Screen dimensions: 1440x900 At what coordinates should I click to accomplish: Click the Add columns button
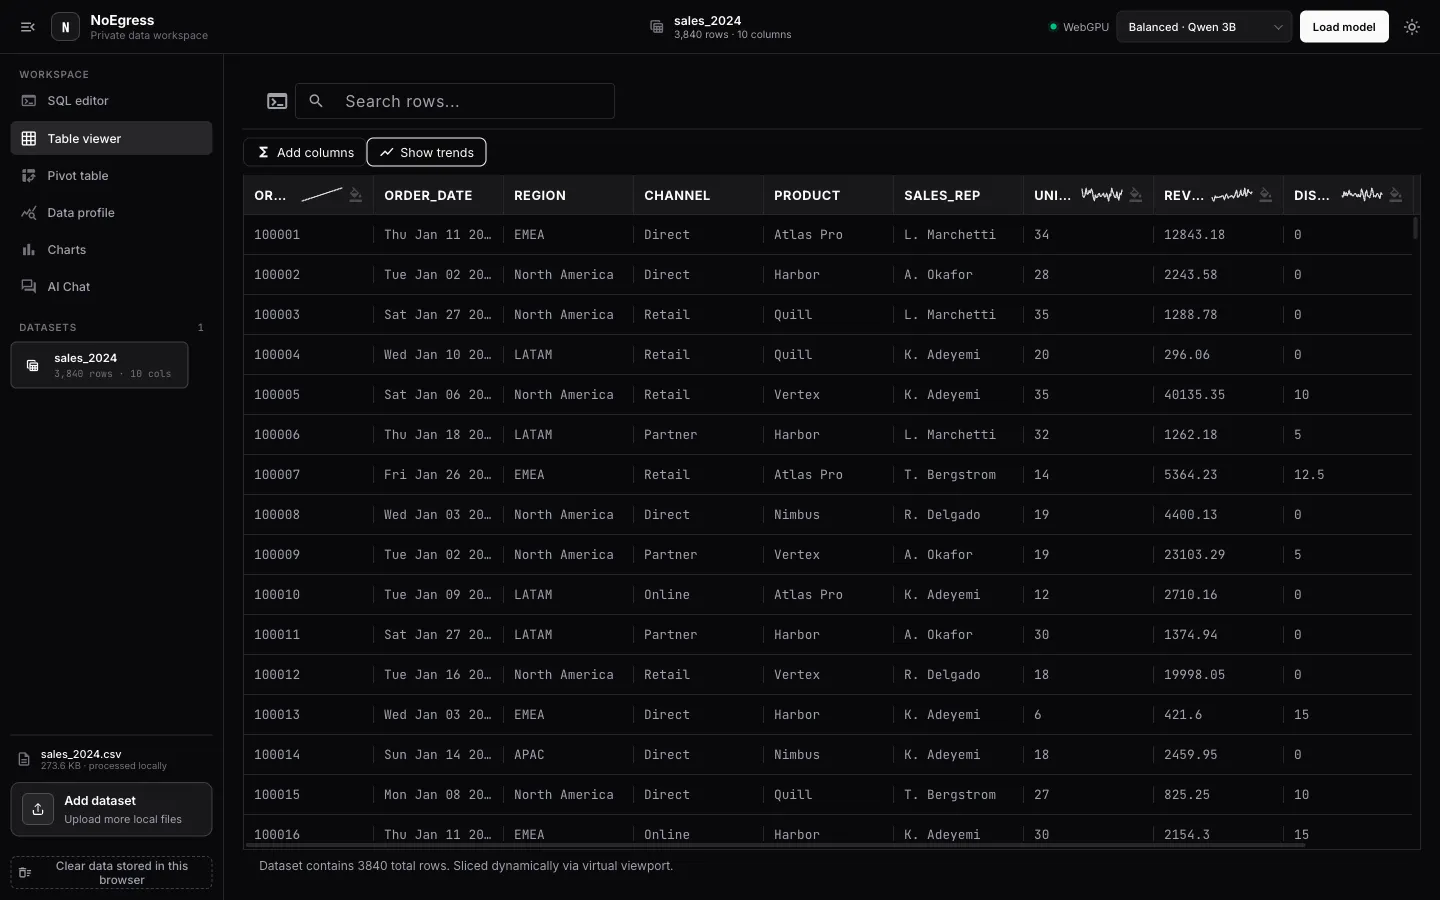(305, 152)
